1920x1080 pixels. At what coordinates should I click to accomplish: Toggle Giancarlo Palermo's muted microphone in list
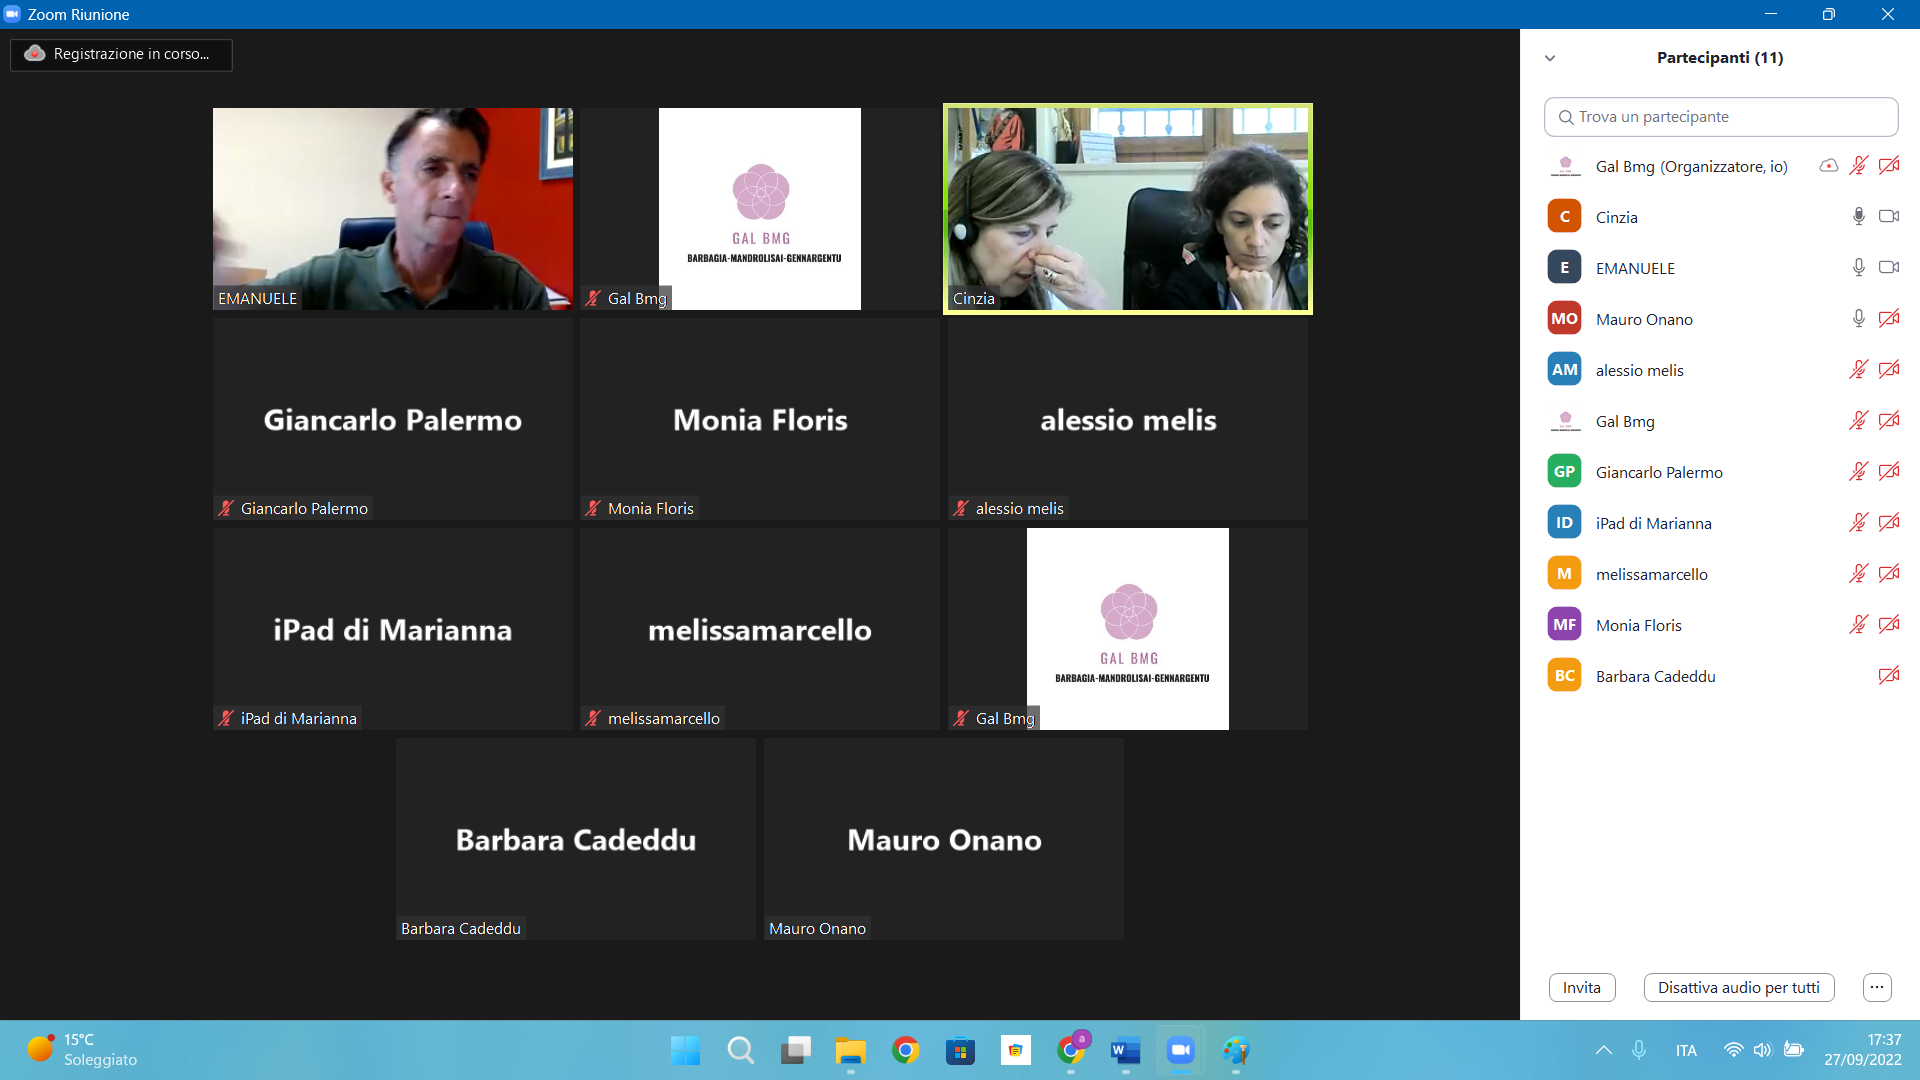1858,471
